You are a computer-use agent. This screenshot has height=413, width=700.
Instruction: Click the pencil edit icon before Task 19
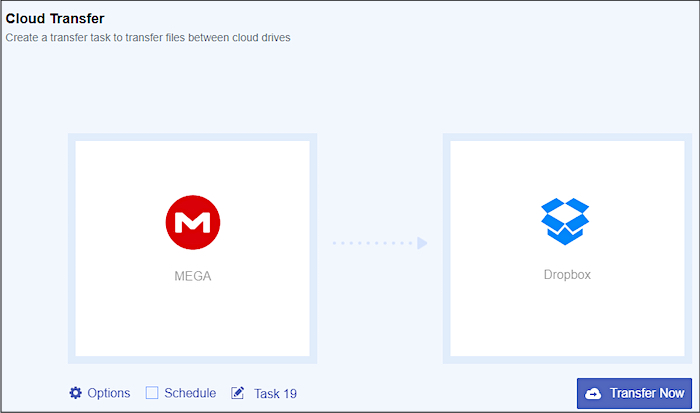coord(238,393)
